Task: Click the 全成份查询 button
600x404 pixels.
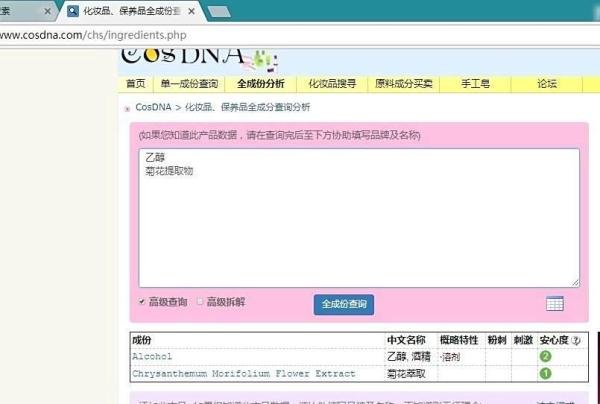Action: [344, 305]
